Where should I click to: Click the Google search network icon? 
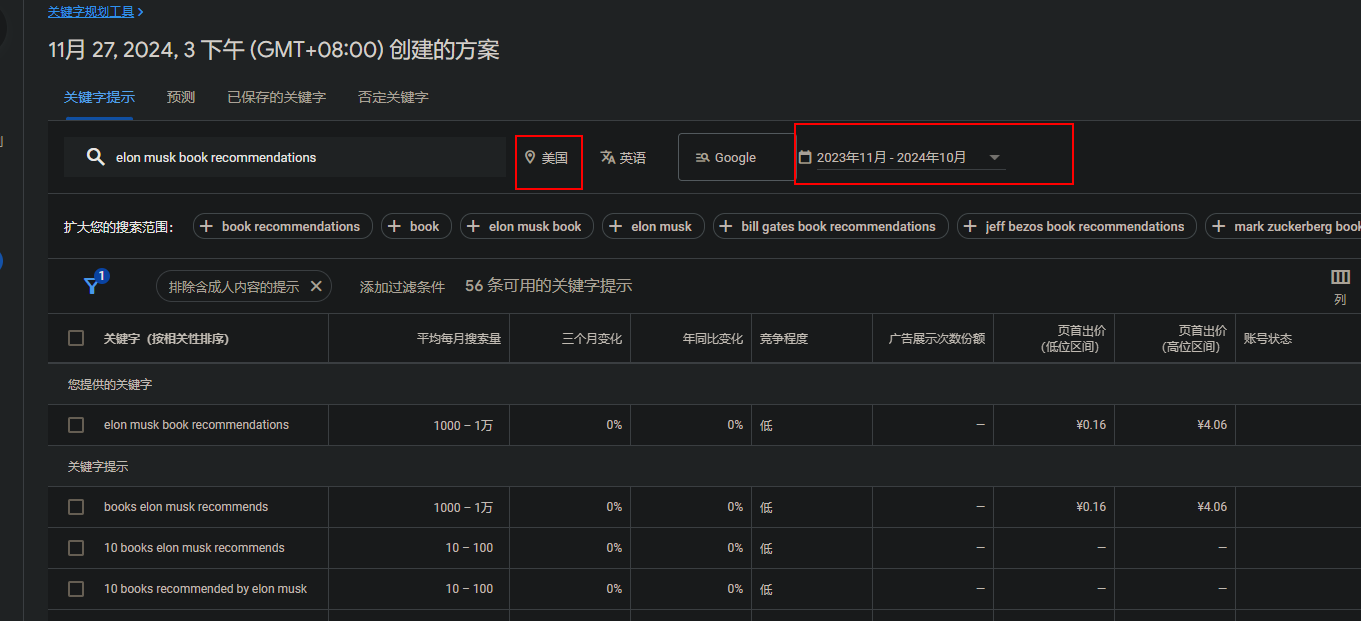pos(702,157)
